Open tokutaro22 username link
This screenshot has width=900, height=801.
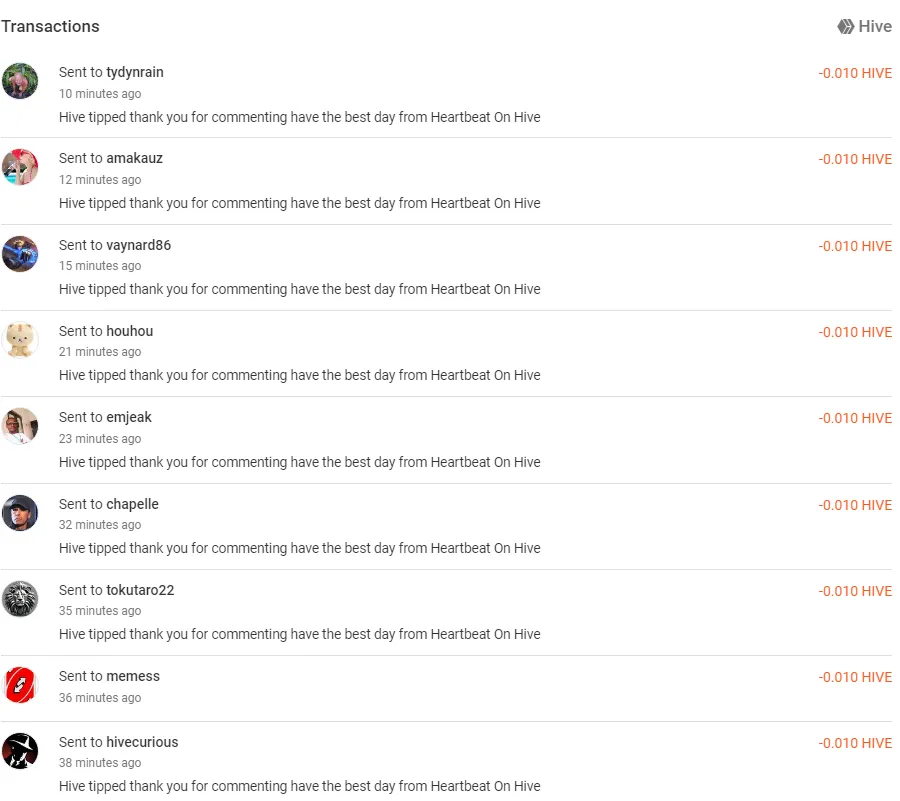[x=140, y=590]
